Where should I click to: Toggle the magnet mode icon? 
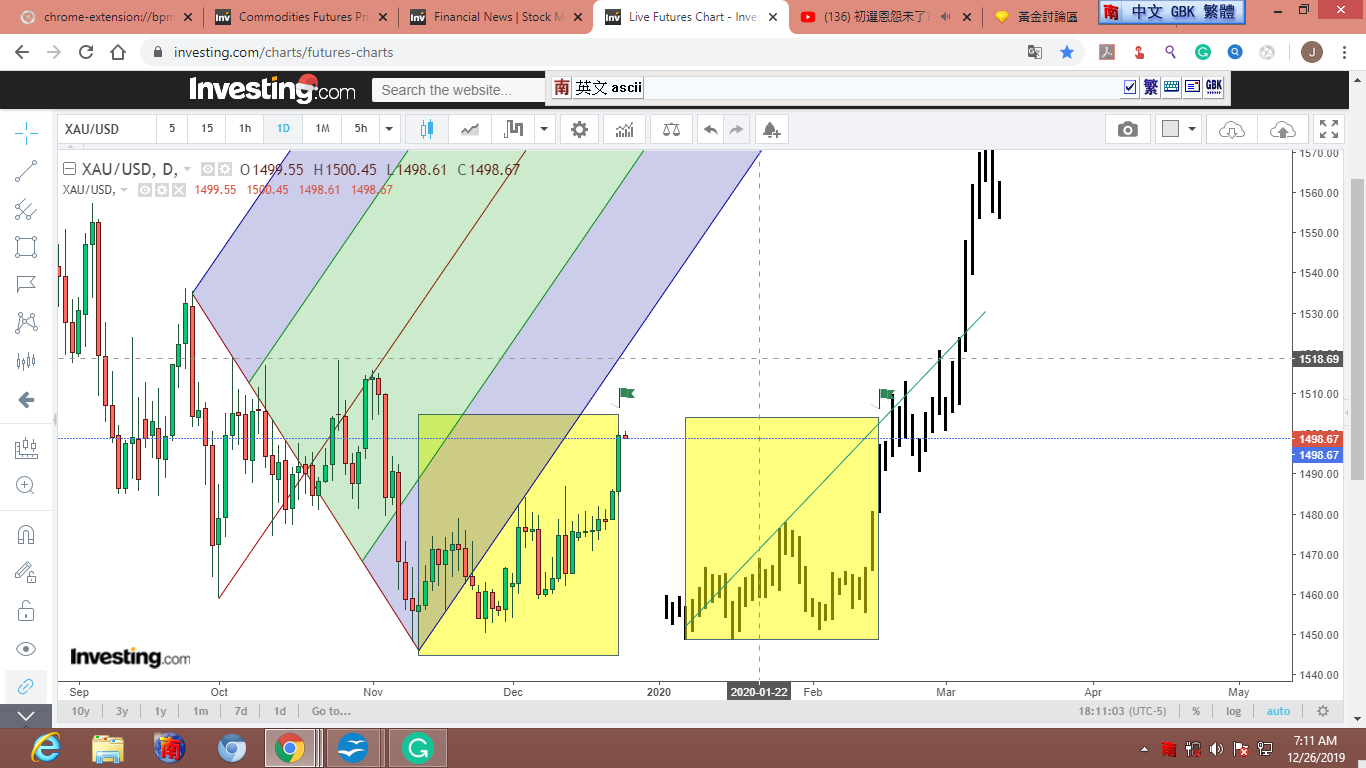26,534
